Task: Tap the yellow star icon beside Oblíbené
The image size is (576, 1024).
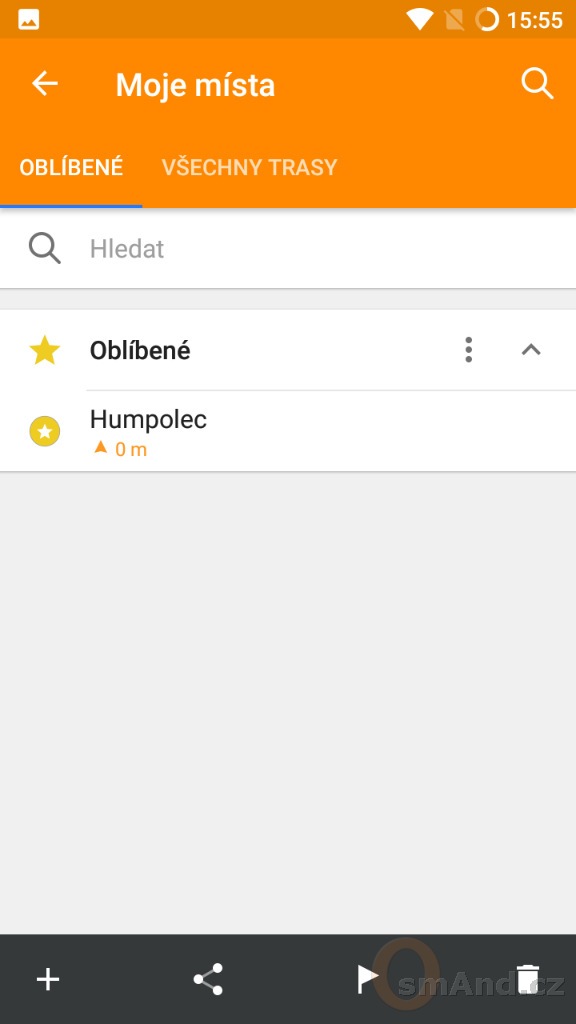Action: pos(45,351)
